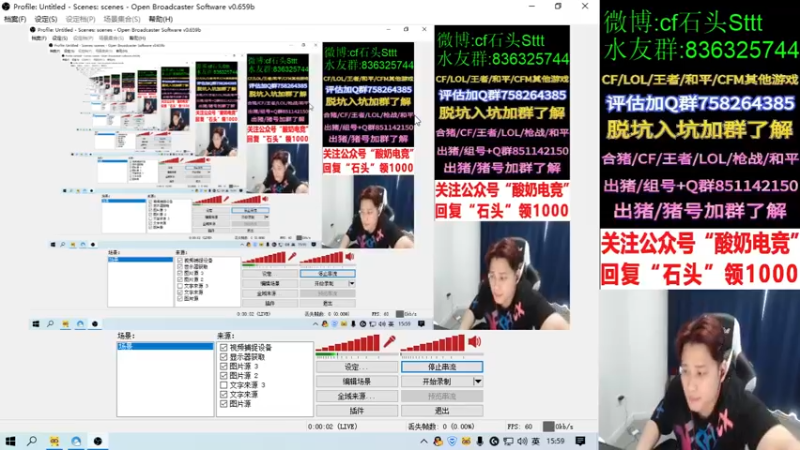The height and width of the screenshot is (450, 800).
Task: Click the microphone icon in system tray
Action: pyautogui.click(x=480, y=441)
